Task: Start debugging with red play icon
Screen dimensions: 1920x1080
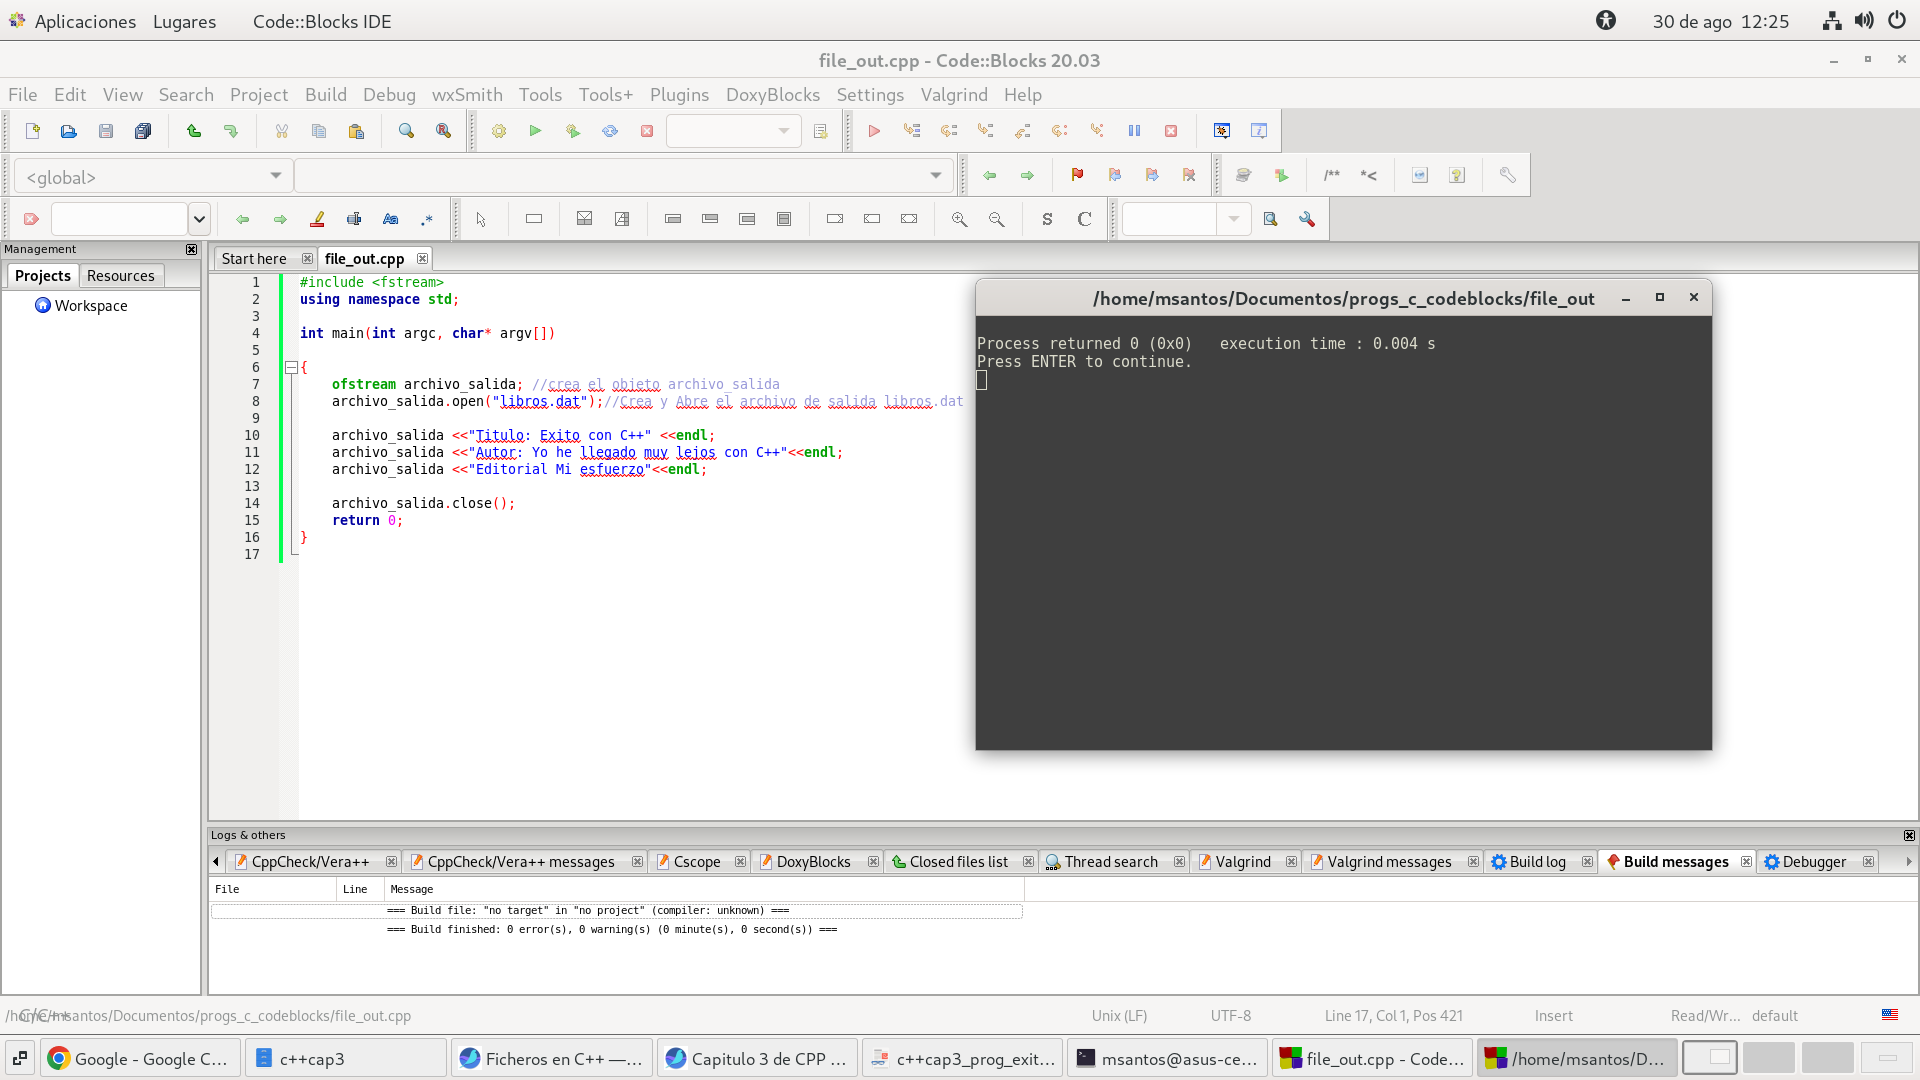Action: [x=874, y=131]
